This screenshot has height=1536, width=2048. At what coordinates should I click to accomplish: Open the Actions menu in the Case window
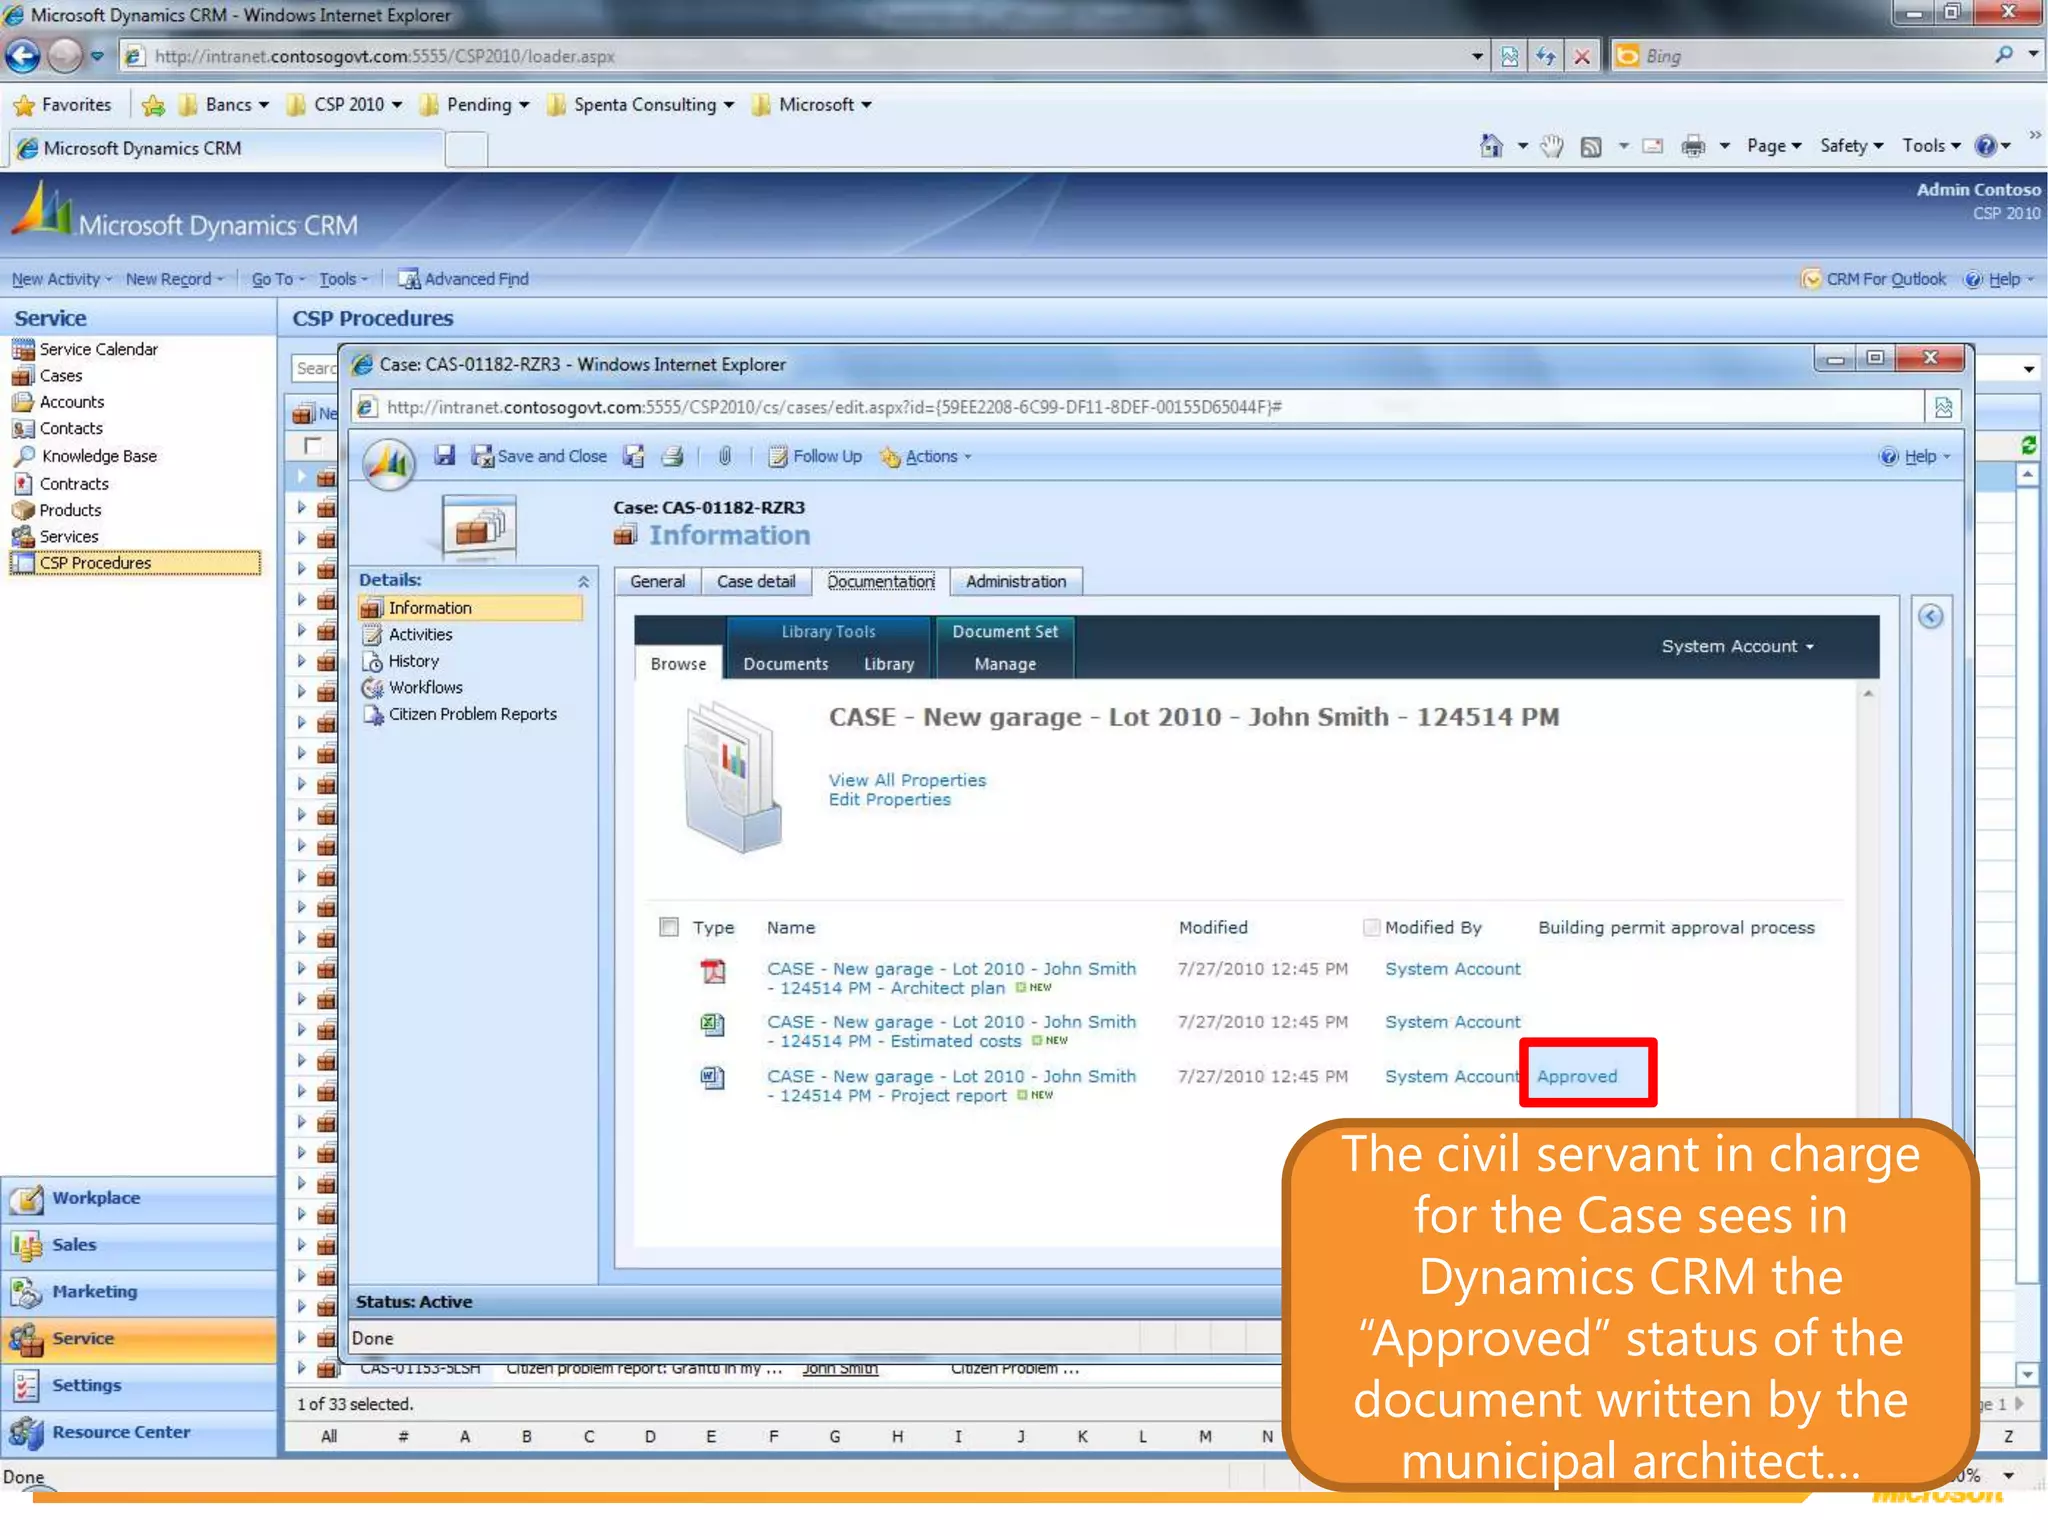pos(925,456)
